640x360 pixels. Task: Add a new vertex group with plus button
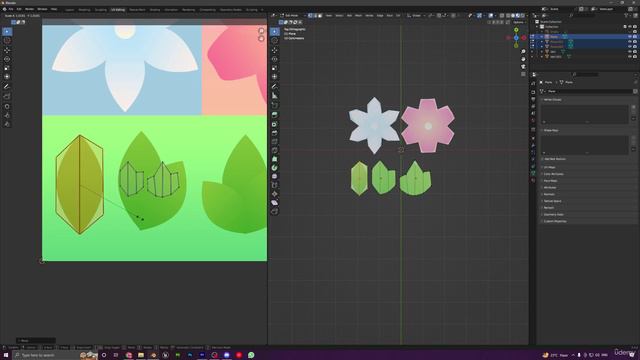coord(633,107)
